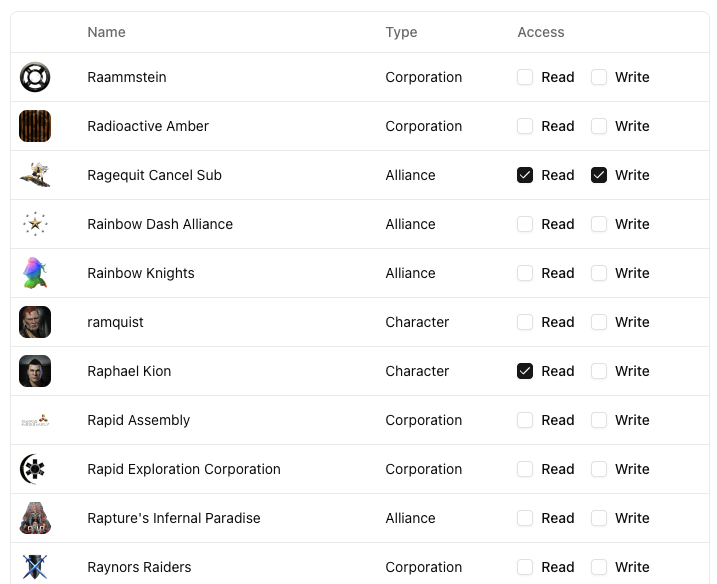Click the ramquist character portrait
Viewport: 717px width, 584px height.
35,322
